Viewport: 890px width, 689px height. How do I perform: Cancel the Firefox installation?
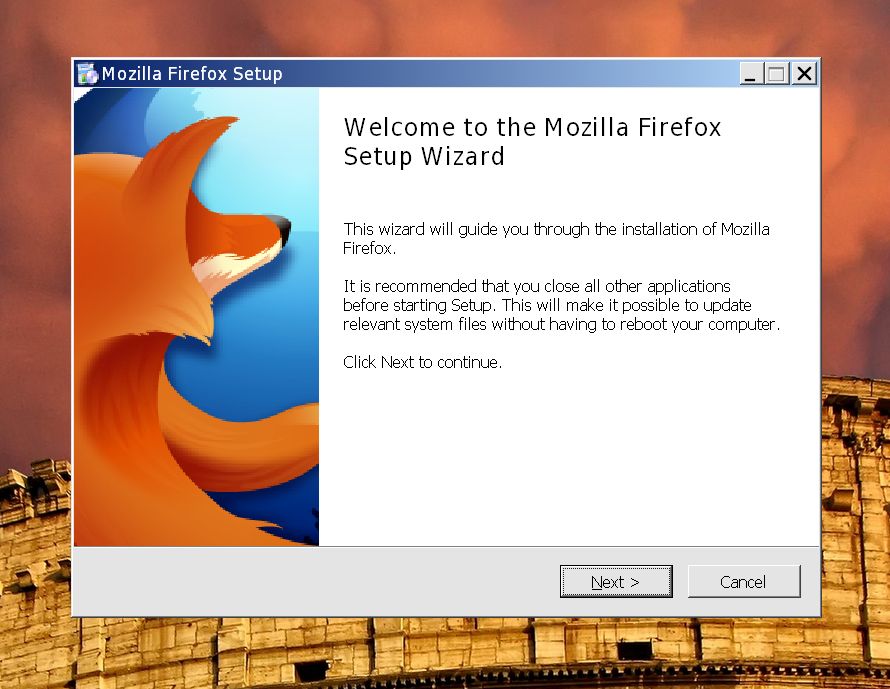744,581
